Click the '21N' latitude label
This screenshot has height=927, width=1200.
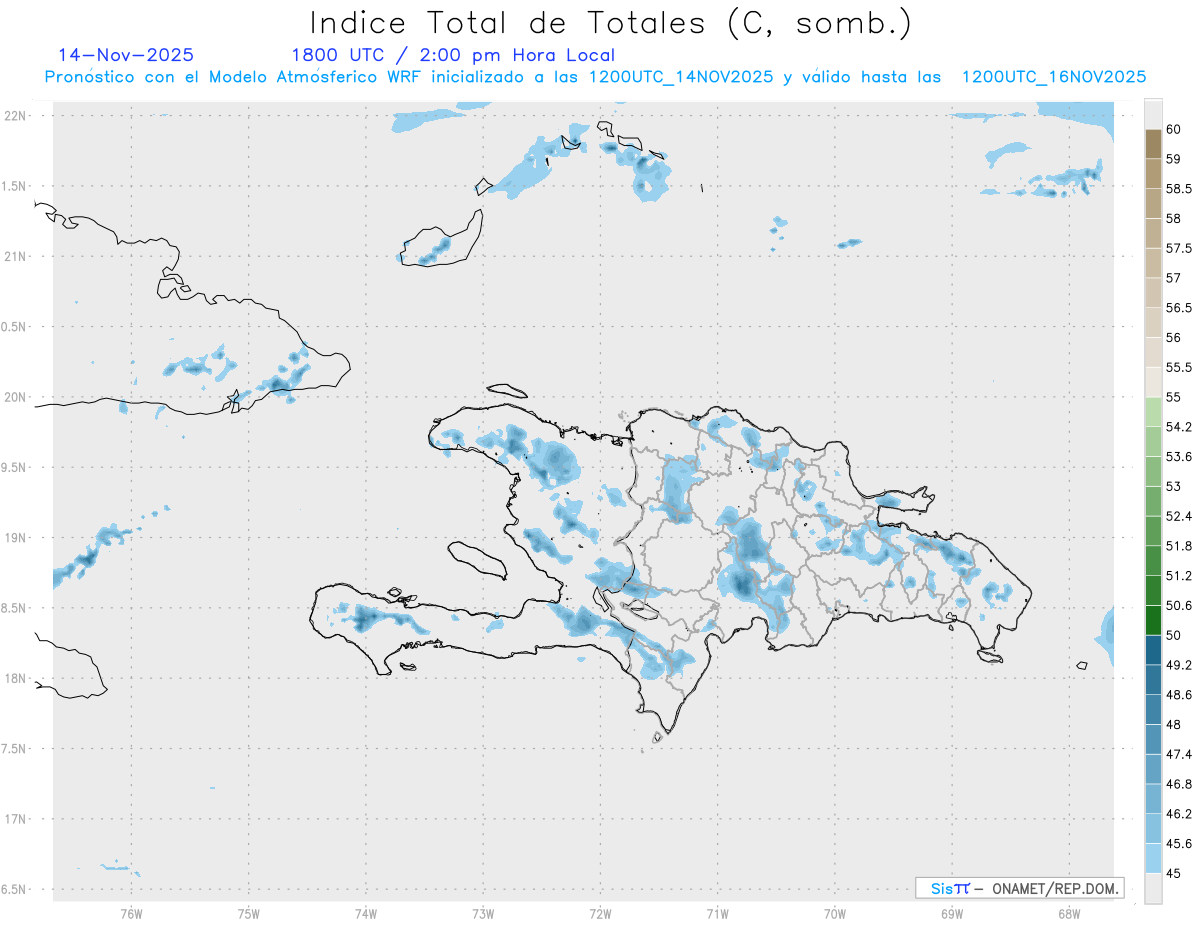pyautogui.click(x=15, y=257)
